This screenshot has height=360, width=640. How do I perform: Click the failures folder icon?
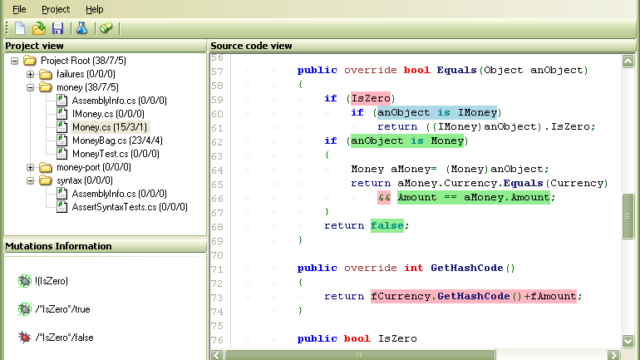click(x=45, y=74)
